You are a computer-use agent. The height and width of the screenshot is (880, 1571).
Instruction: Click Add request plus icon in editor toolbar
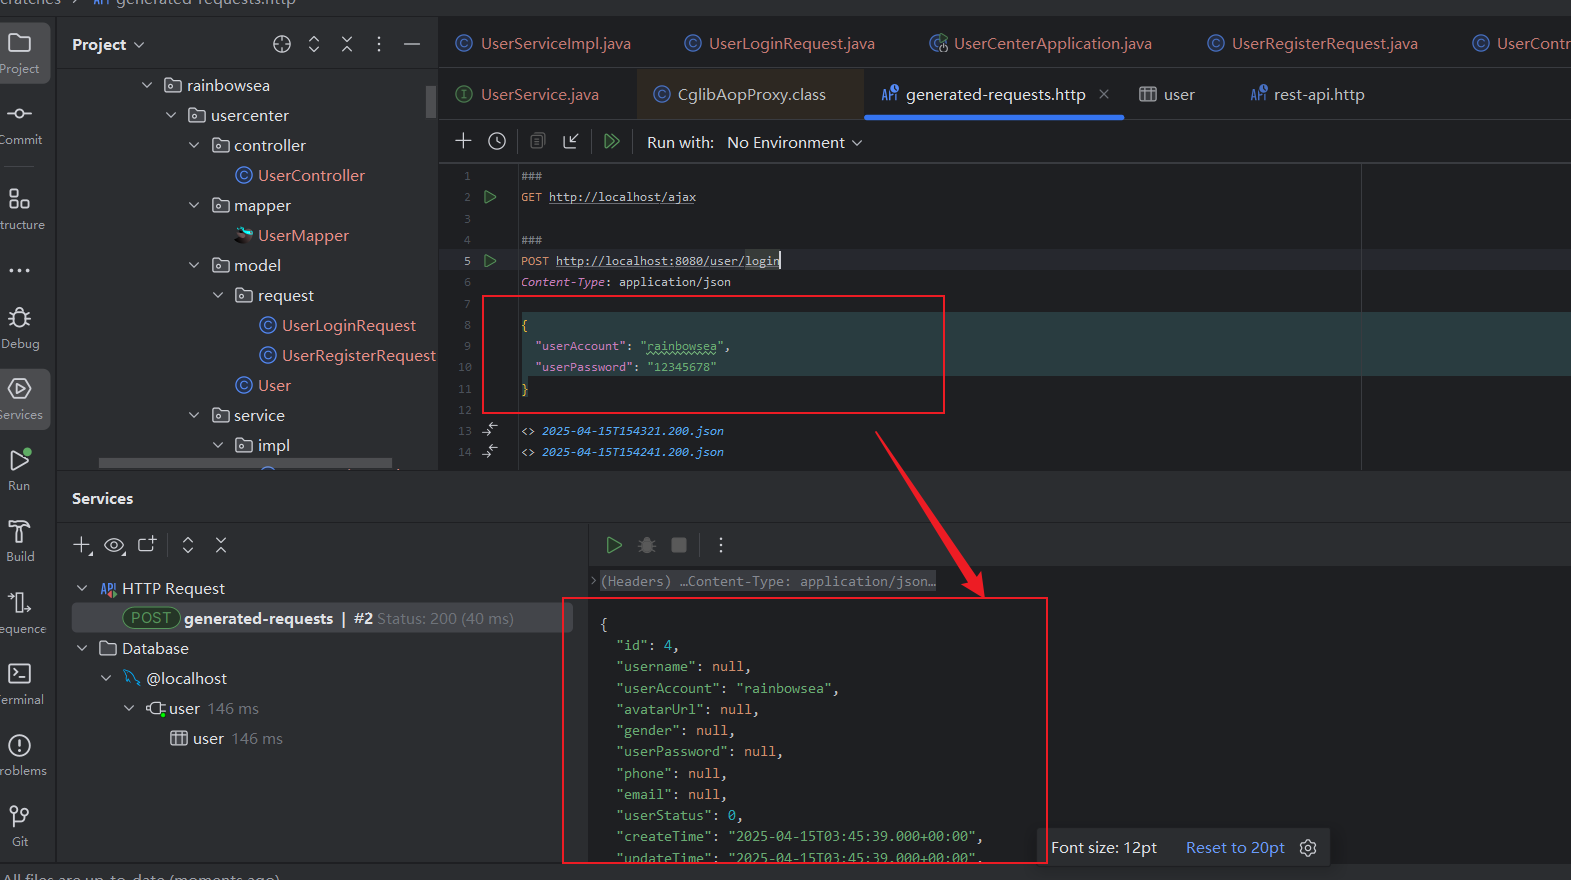pos(463,141)
